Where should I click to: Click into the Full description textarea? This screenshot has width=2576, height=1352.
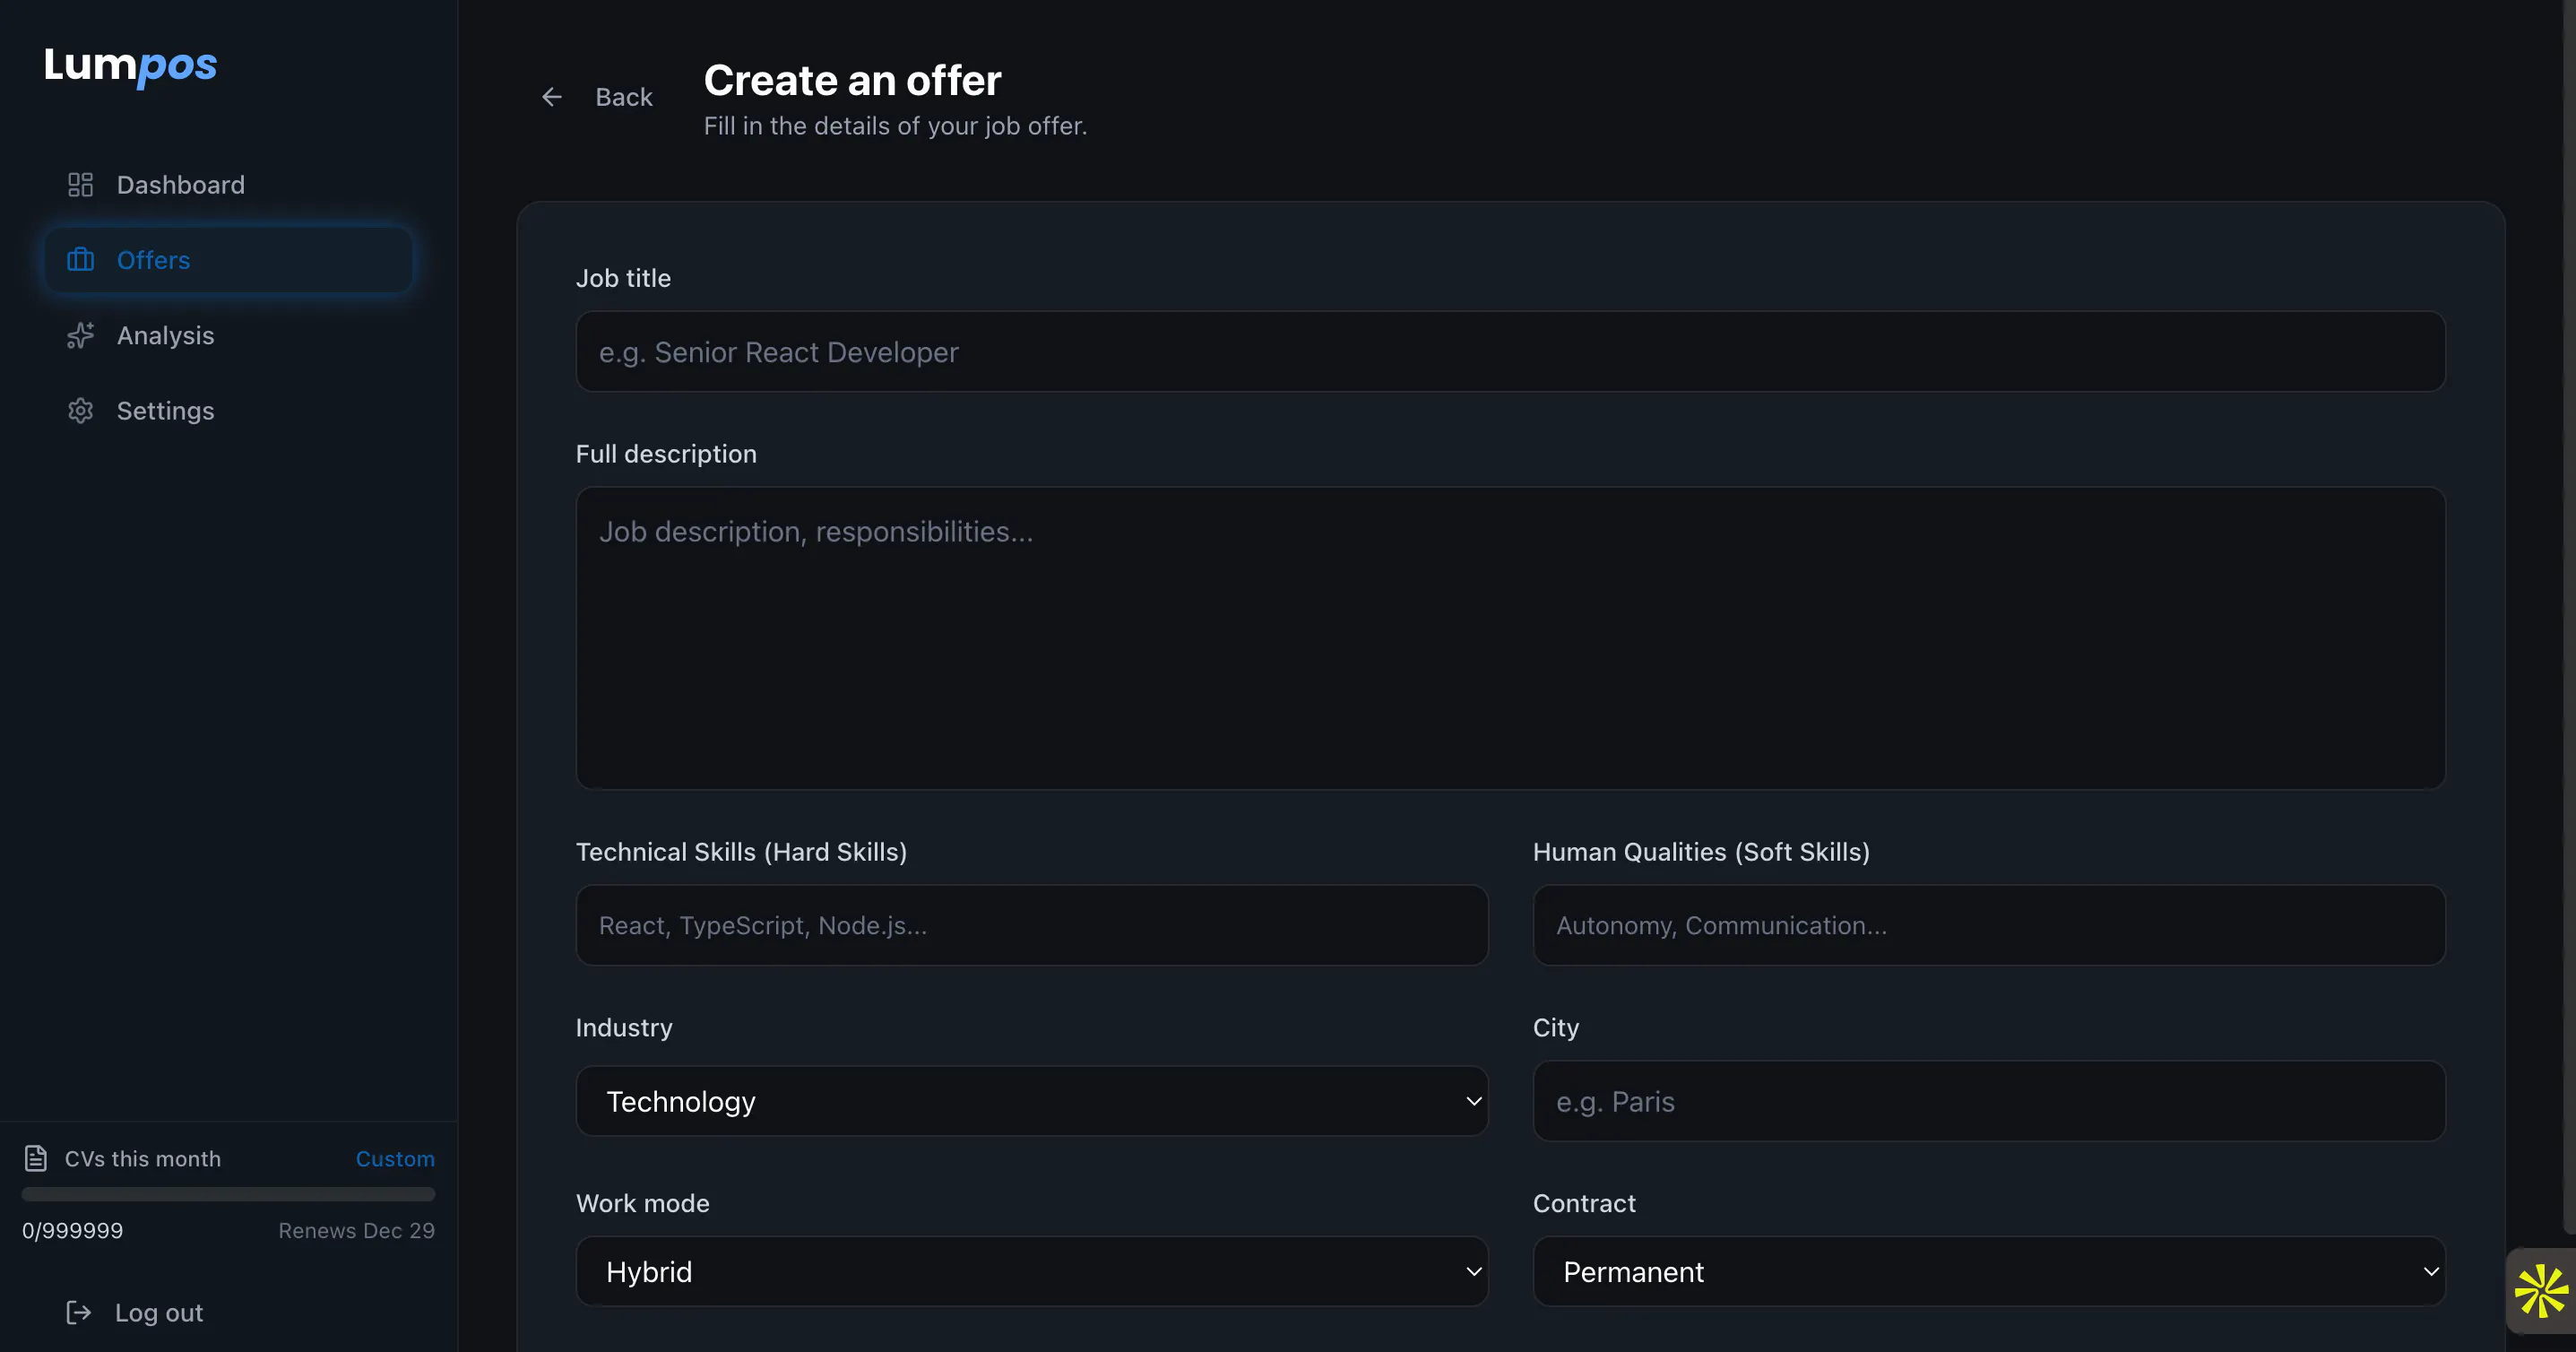1510,638
